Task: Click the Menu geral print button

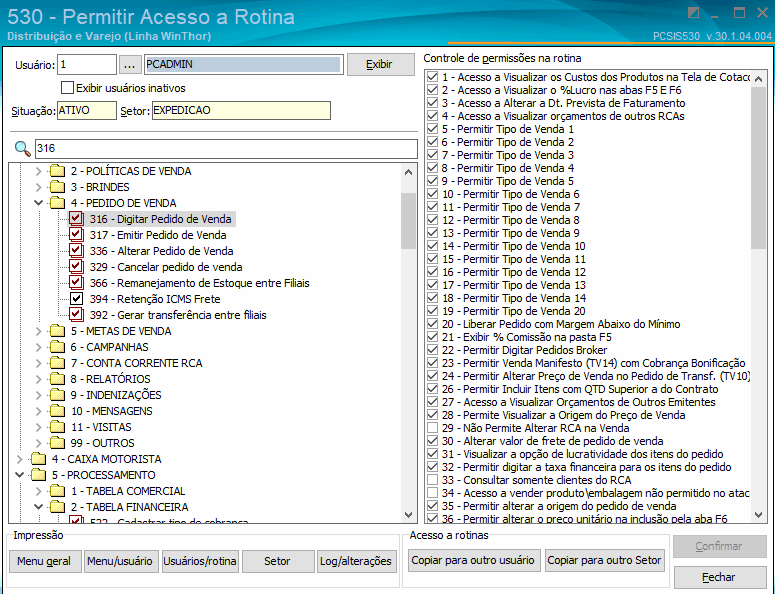Action: pos(45,561)
